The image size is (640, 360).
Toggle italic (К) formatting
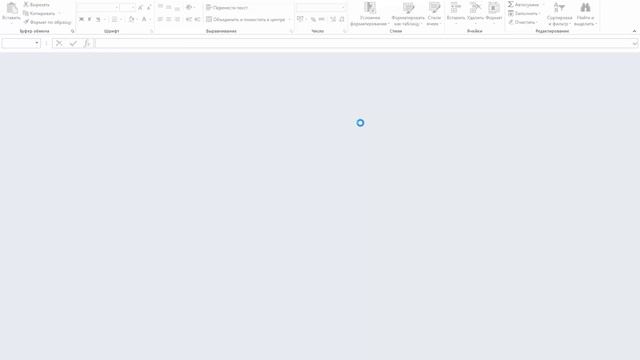click(89, 19)
